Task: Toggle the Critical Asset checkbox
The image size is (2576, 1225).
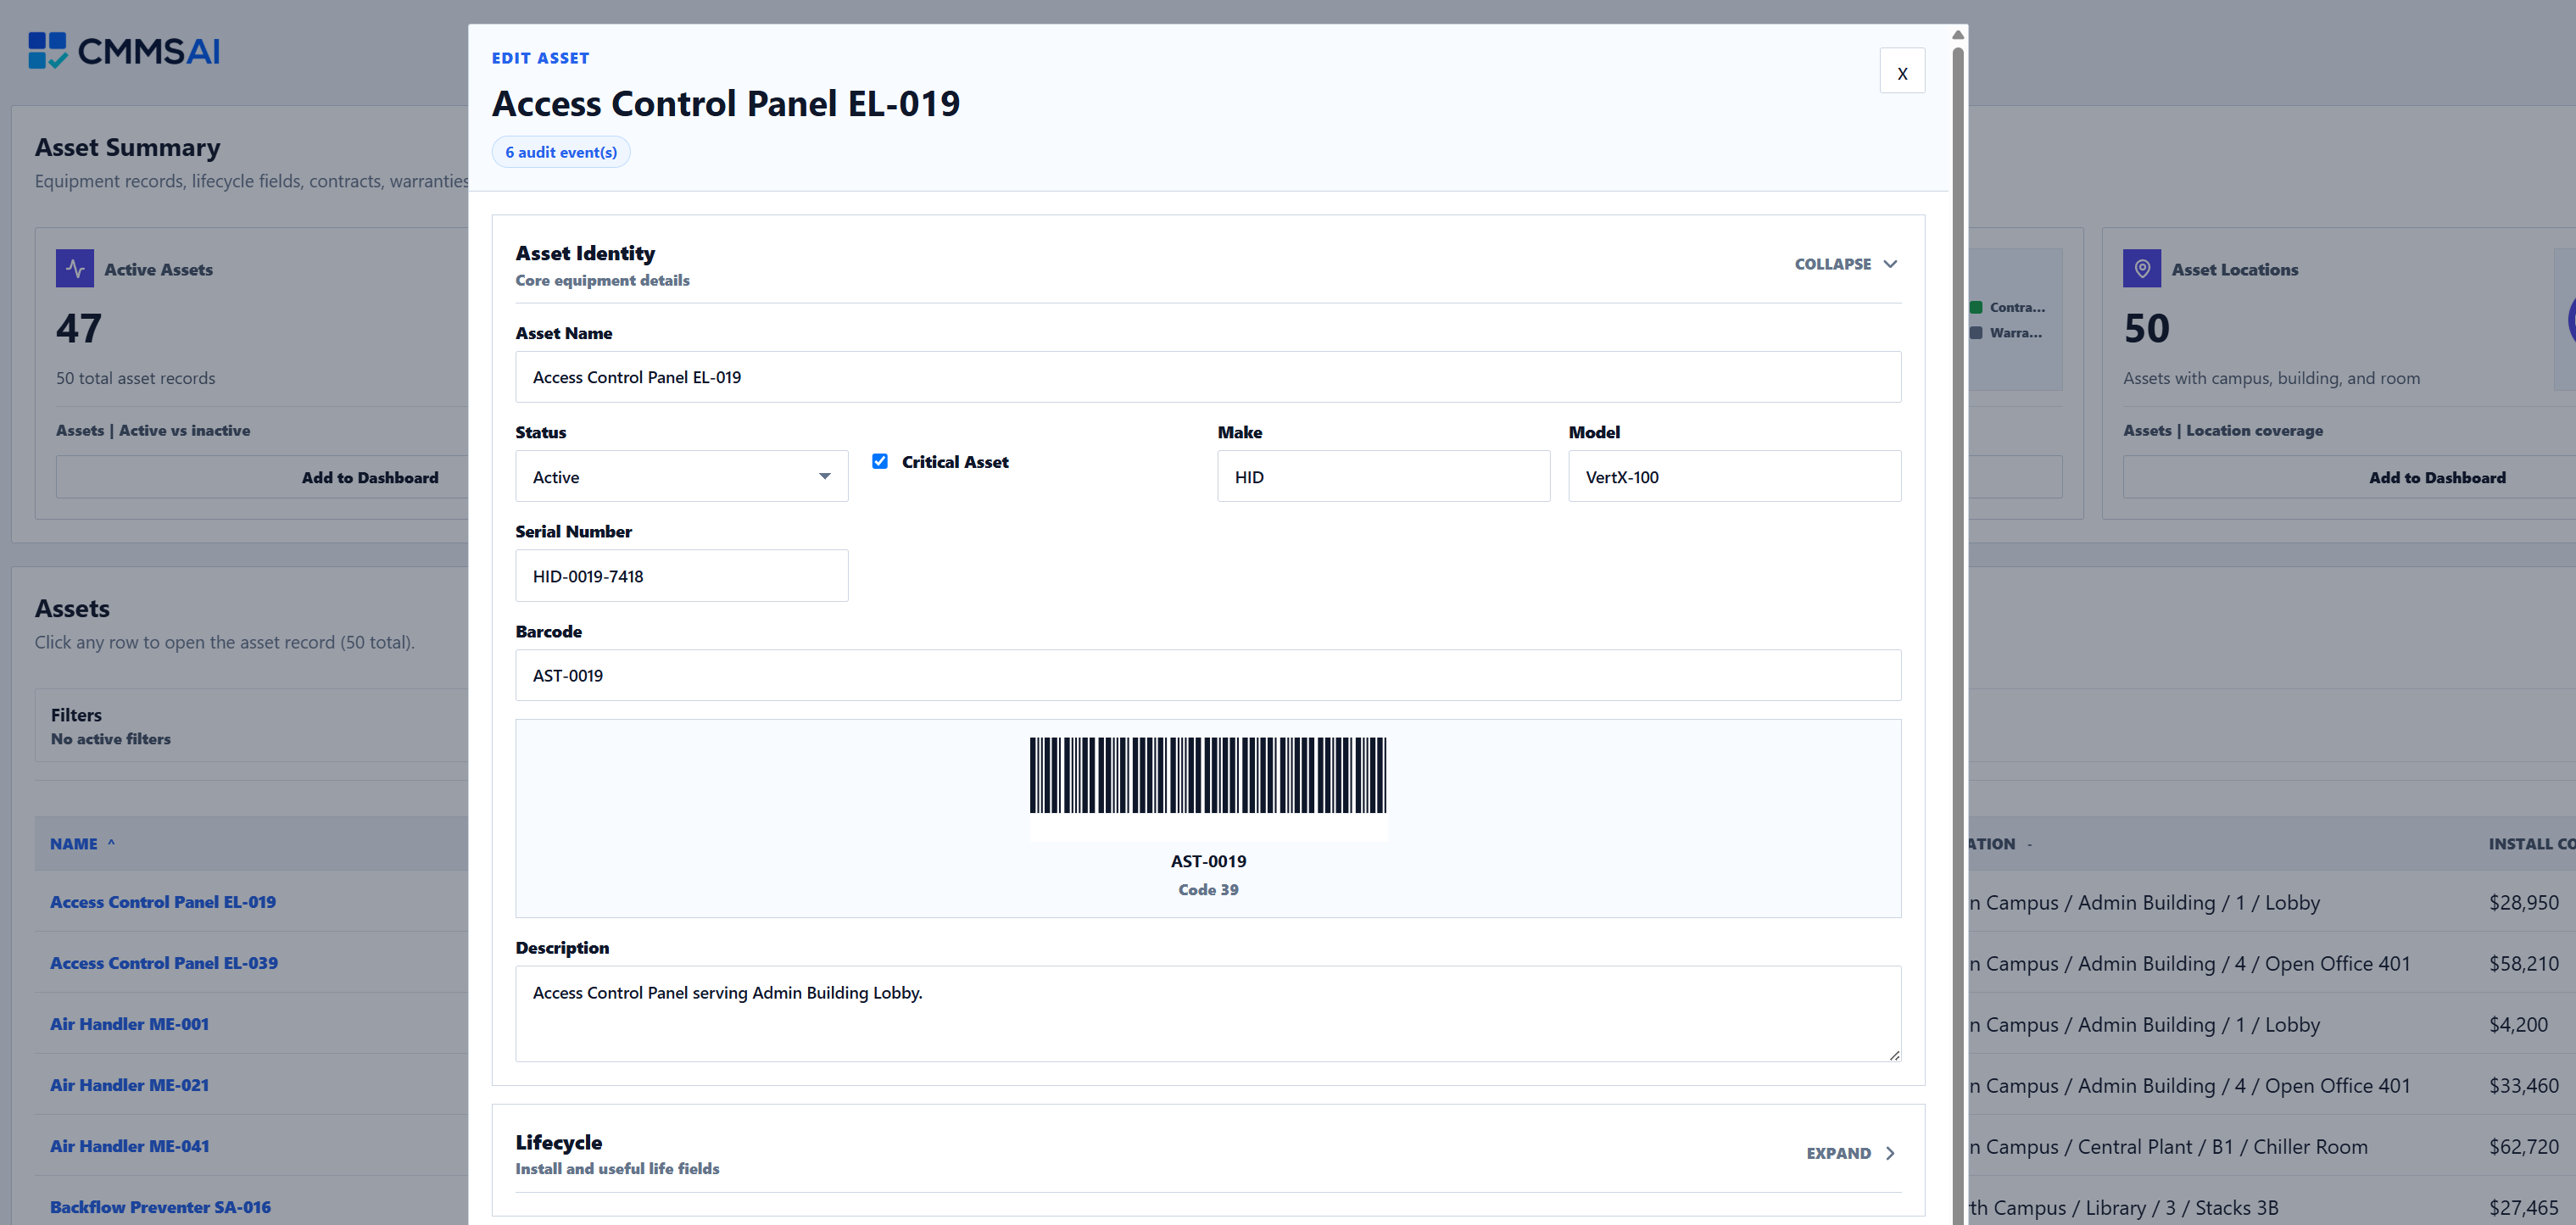Action: (x=880, y=461)
